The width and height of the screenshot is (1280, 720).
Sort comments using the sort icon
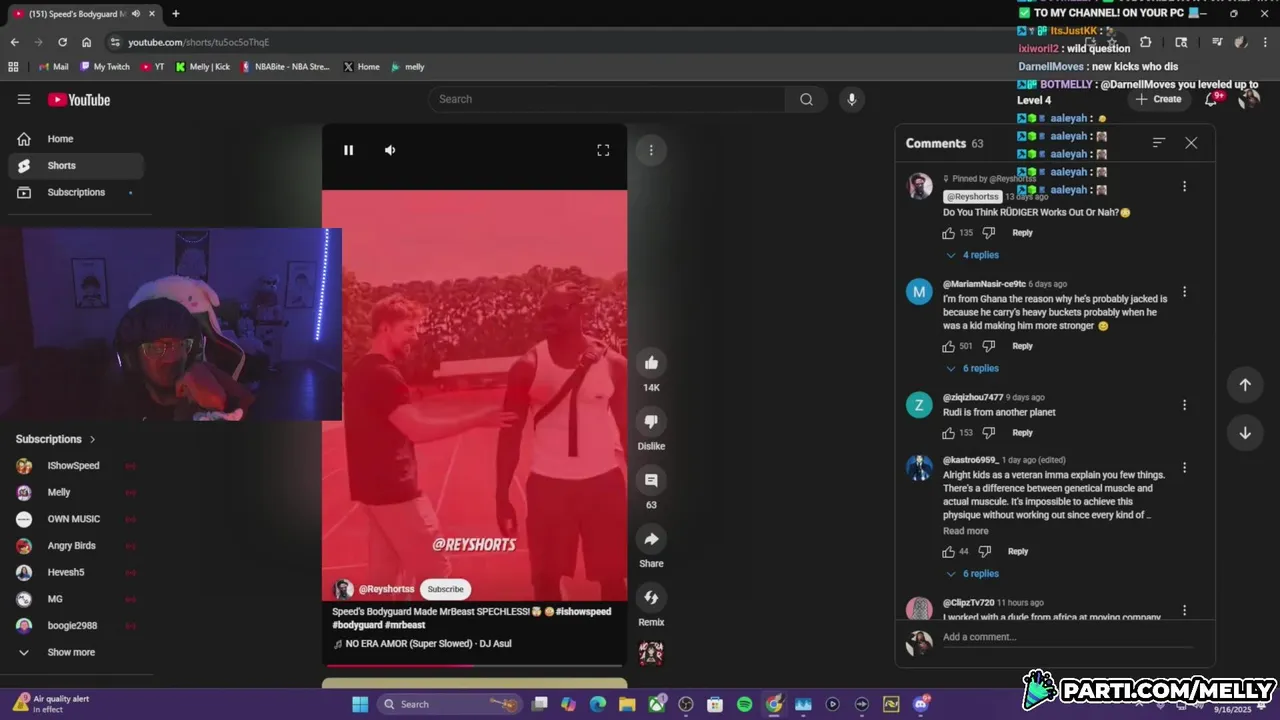coord(1159,143)
